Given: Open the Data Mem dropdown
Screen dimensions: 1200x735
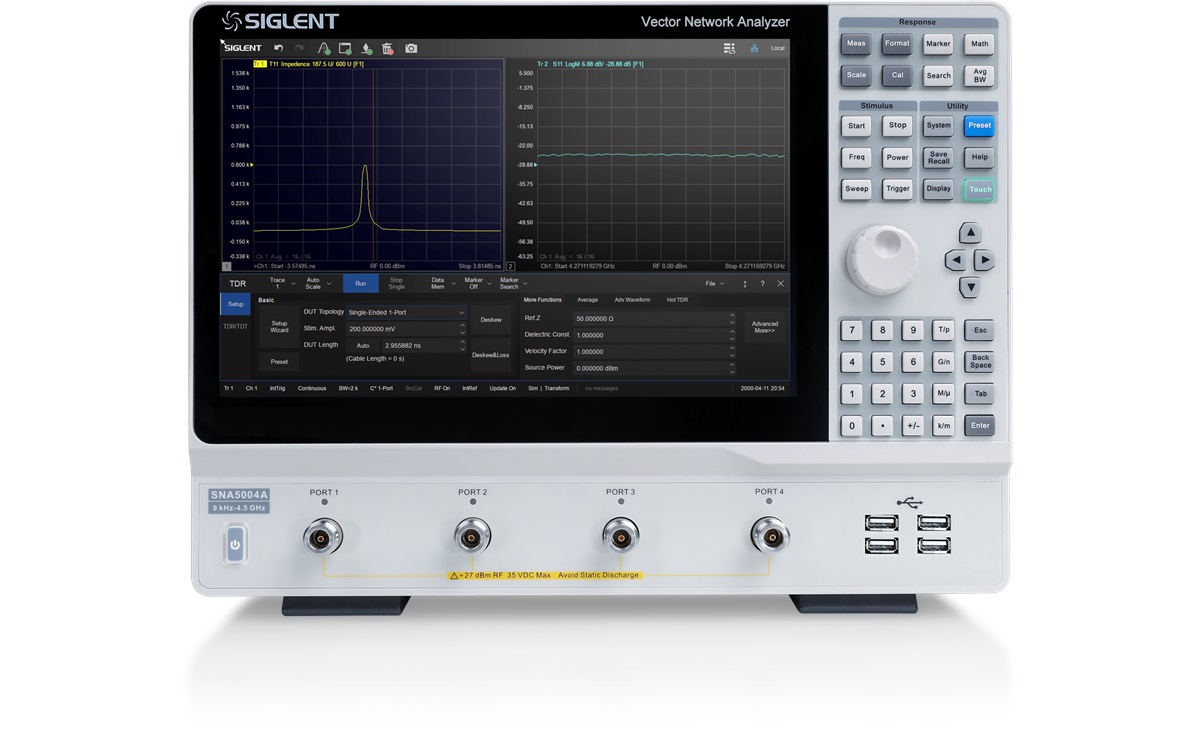Looking at the screenshot, I should pyautogui.click(x=441, y=284).
